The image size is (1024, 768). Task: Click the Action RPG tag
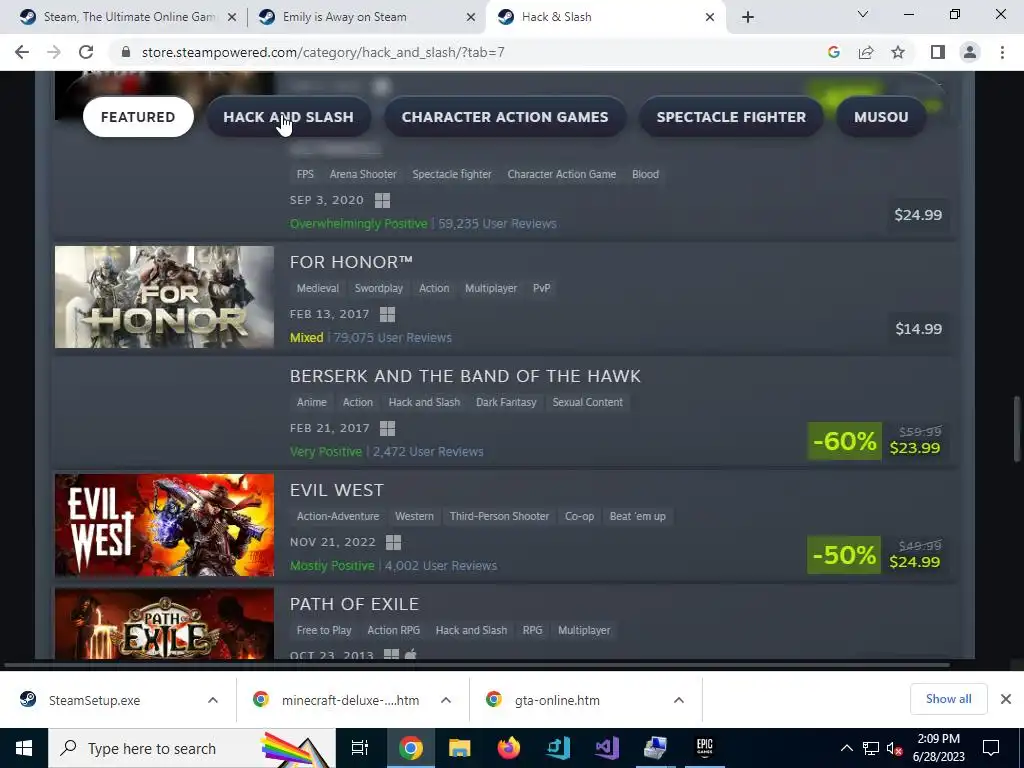393,630
